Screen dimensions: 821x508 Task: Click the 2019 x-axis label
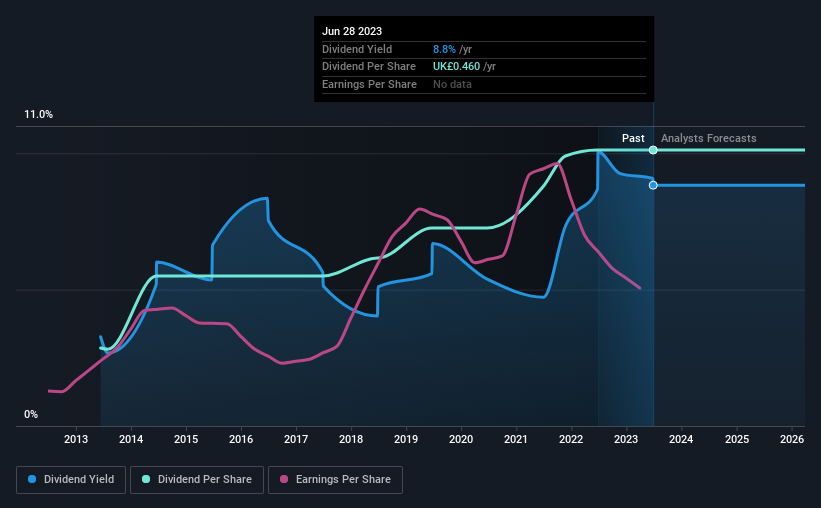406,439
